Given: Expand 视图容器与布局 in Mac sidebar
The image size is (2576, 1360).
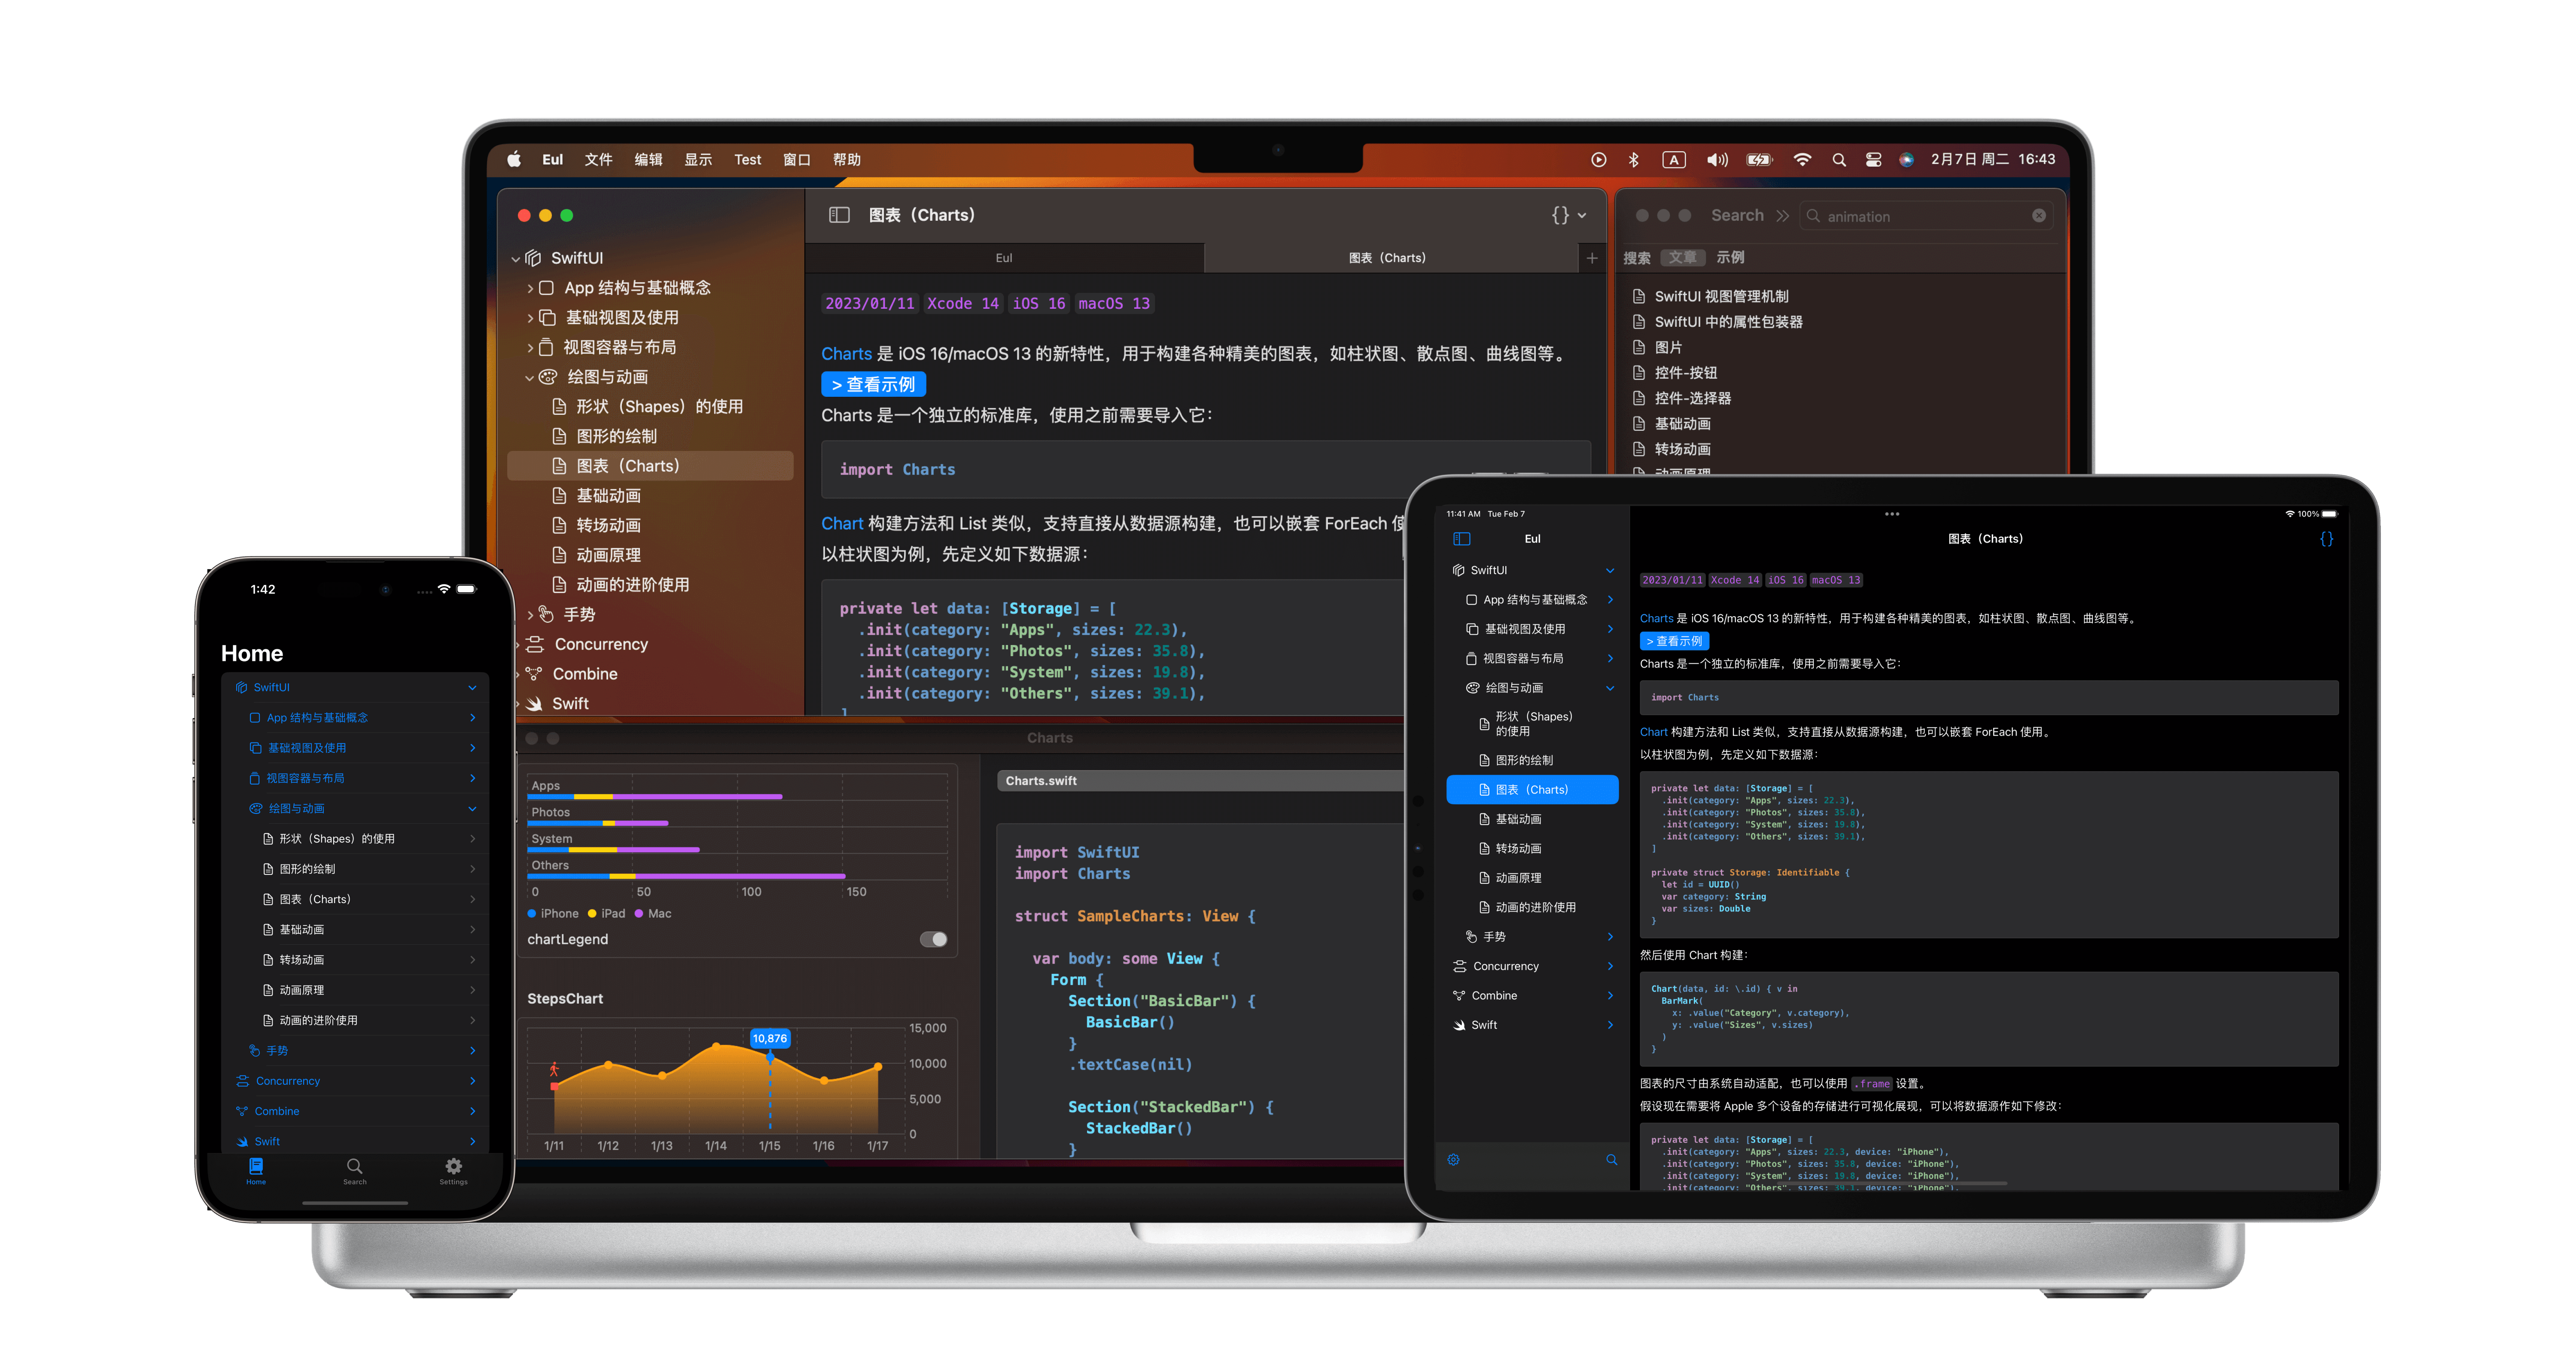Looking at the screenshot, I should [530, 348].
